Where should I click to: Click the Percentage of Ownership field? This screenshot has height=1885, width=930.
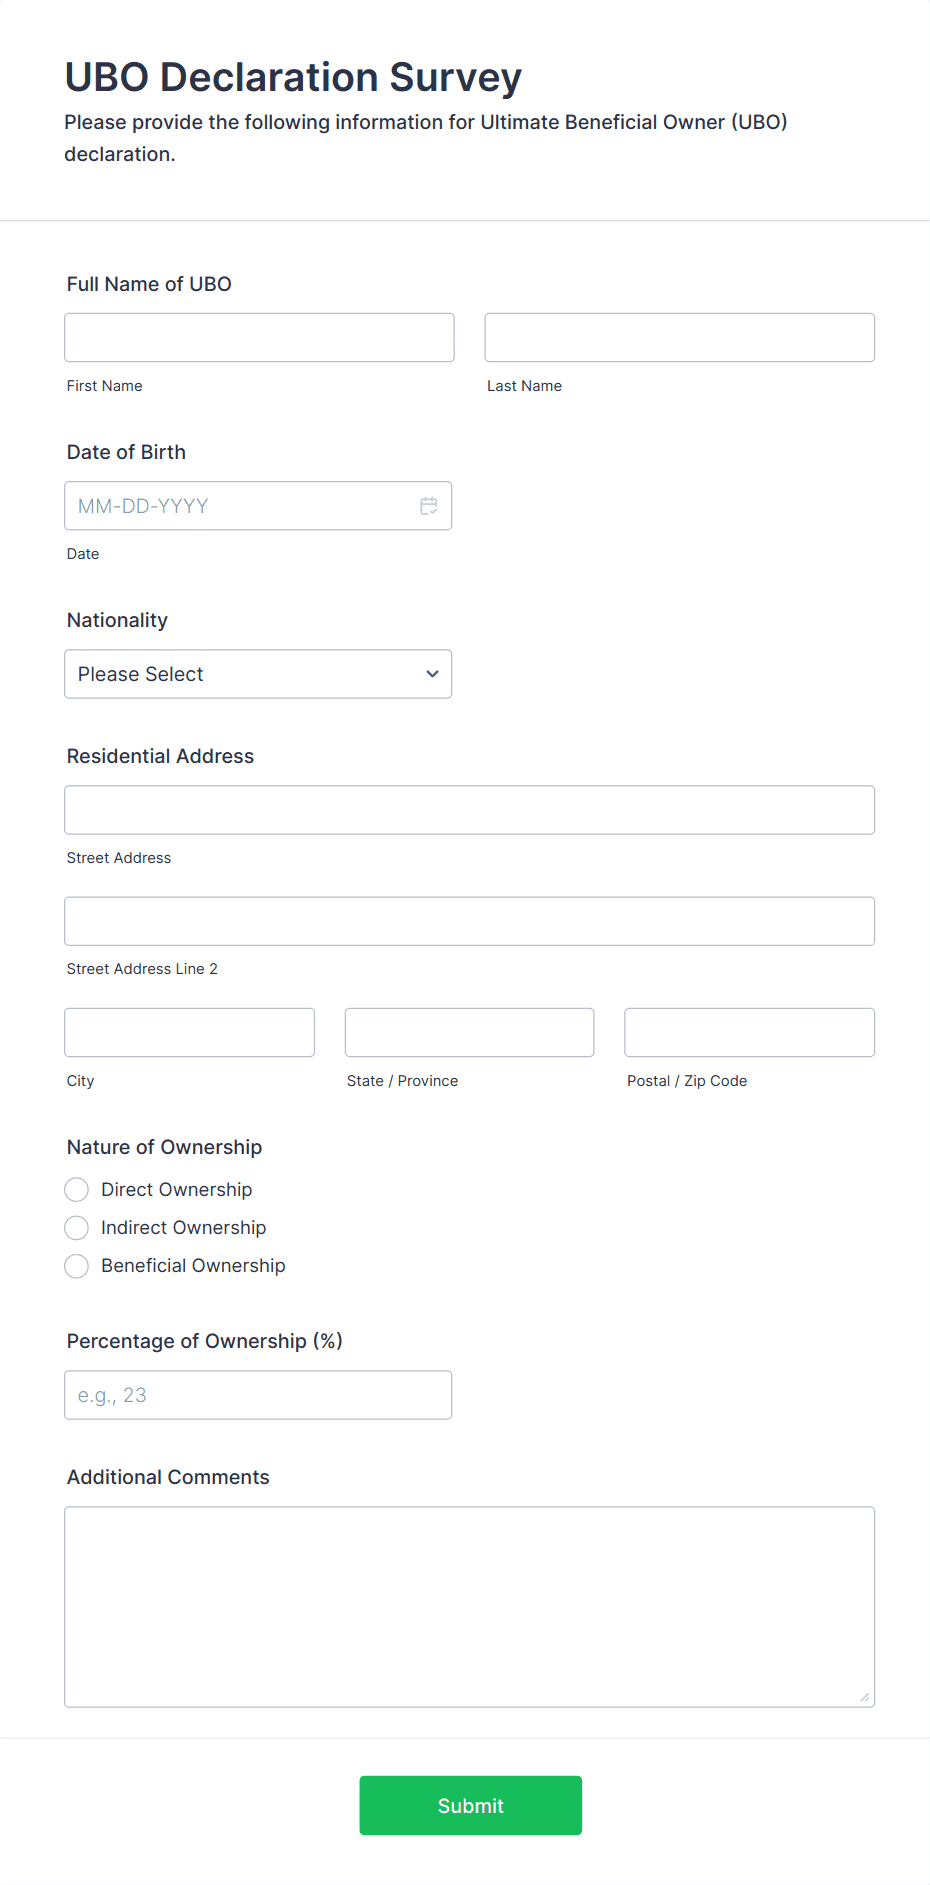tap(257, 1395)
